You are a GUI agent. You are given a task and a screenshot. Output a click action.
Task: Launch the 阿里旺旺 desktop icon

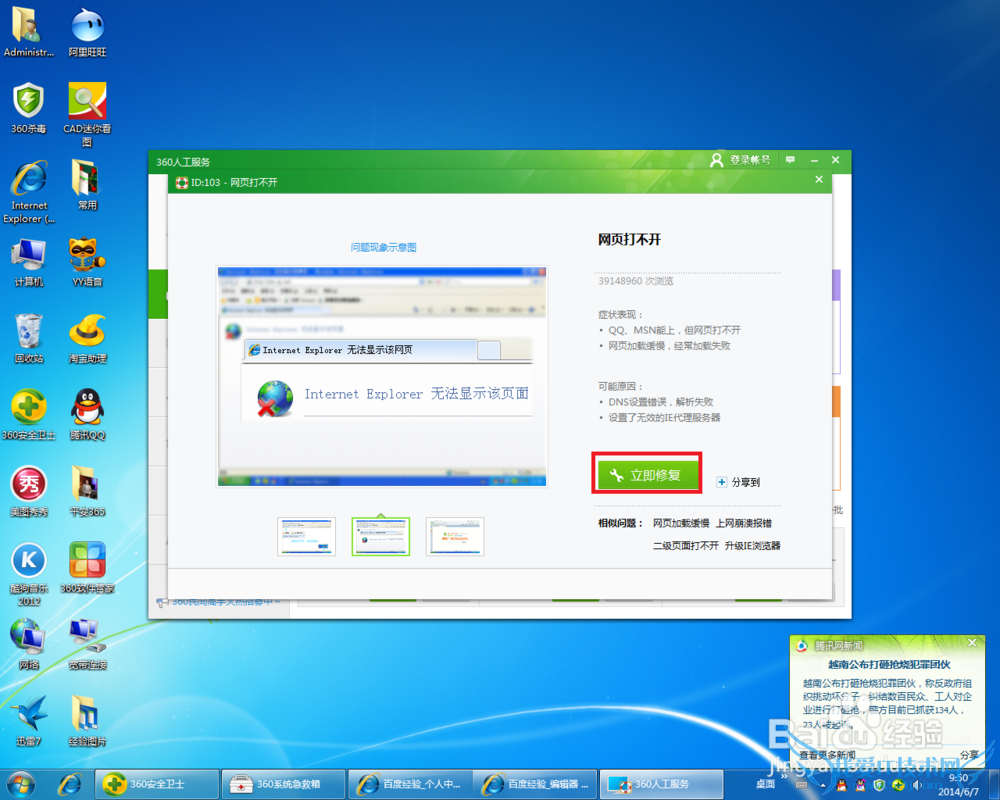(x=87, y=32)
